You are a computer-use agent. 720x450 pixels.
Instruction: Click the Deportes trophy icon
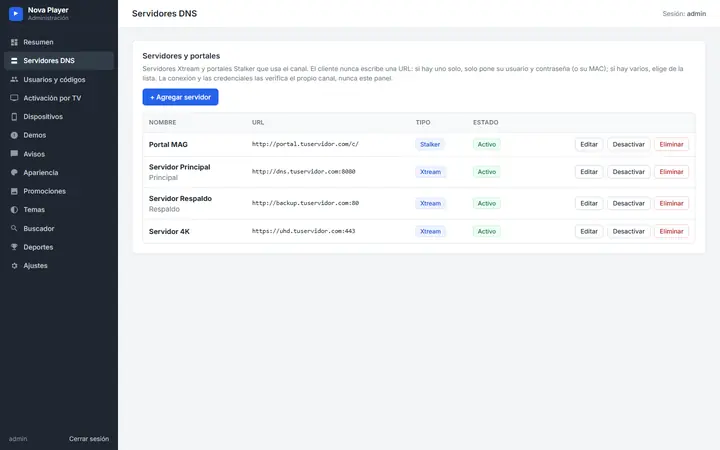click(x=14, y=247)
